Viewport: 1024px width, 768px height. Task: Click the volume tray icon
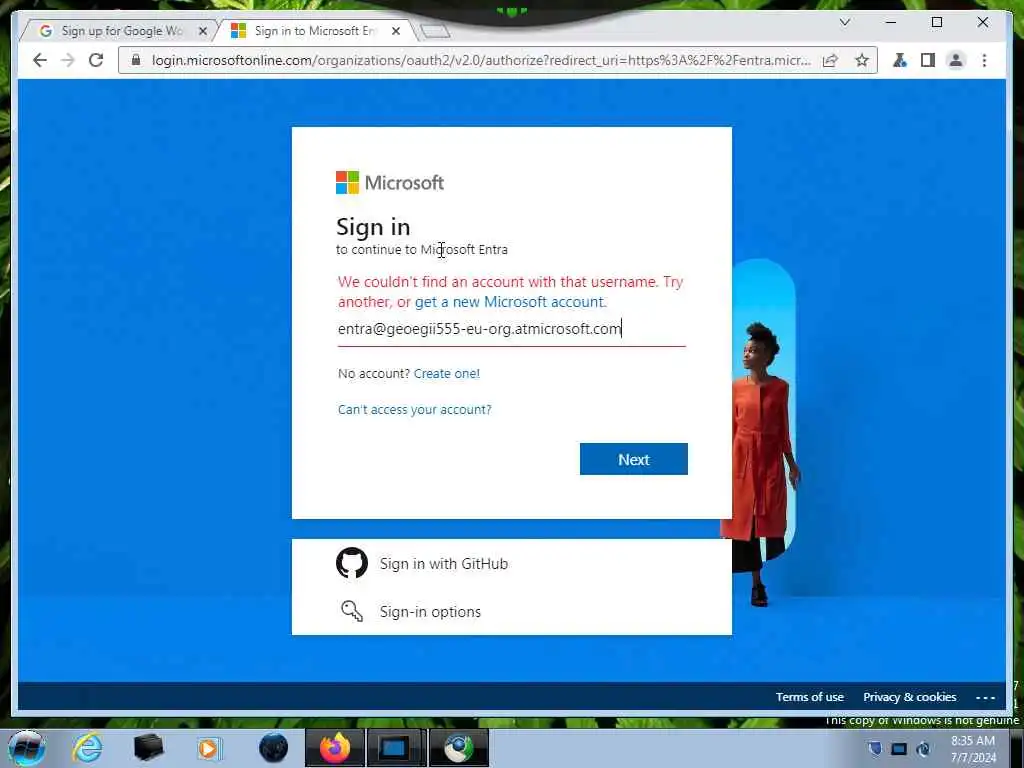point(923,748)
